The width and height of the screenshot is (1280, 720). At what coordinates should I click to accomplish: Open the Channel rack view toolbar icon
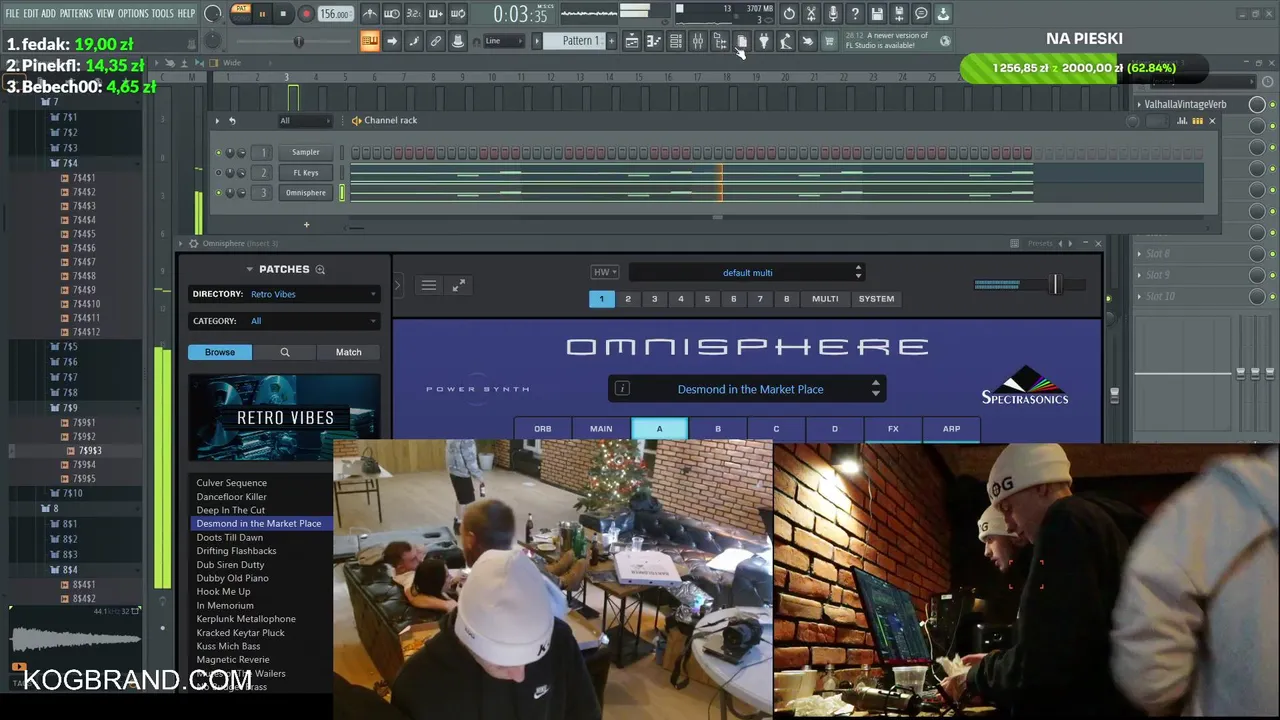click(x=676, y=41)
